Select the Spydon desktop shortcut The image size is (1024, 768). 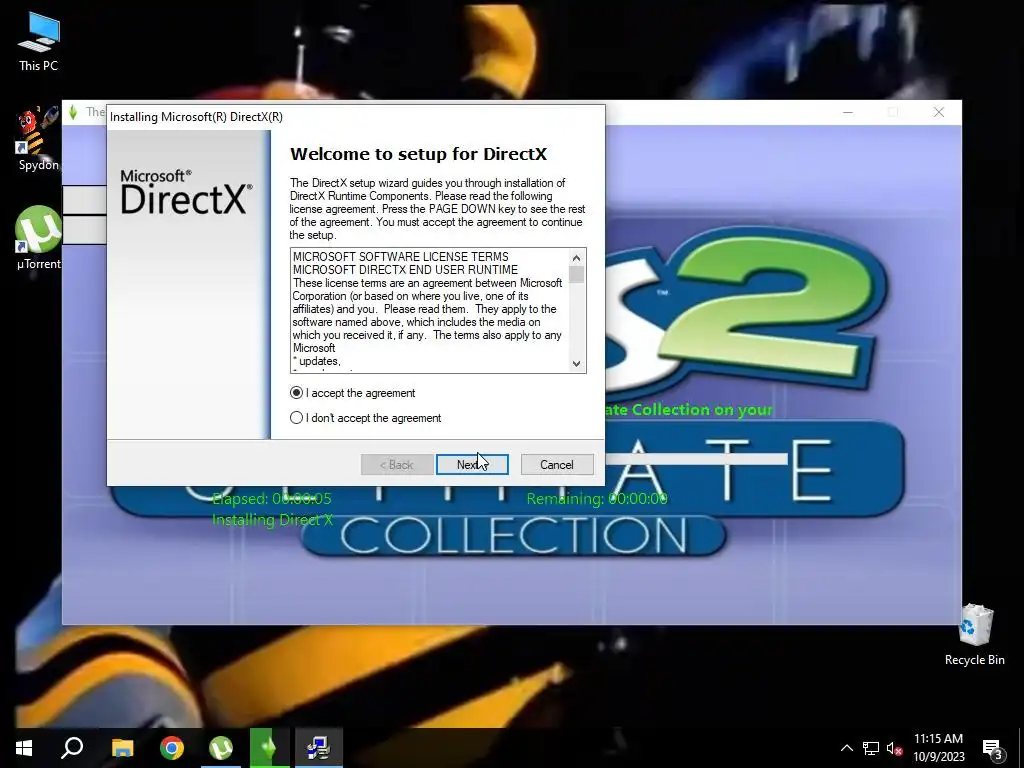[x=37, y=140]
